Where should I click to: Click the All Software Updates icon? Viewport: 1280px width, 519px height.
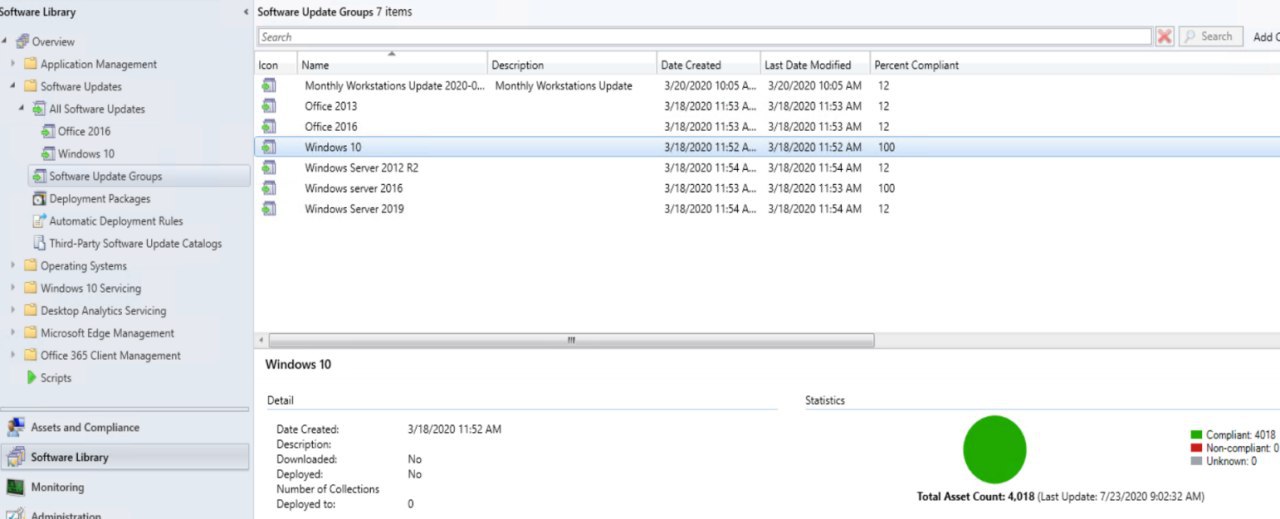coord(39,109)
